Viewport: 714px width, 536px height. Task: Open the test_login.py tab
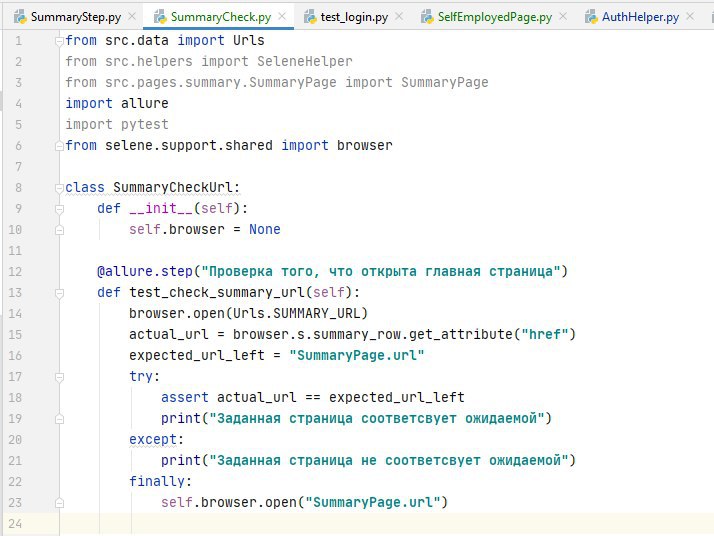click(354, 17)
